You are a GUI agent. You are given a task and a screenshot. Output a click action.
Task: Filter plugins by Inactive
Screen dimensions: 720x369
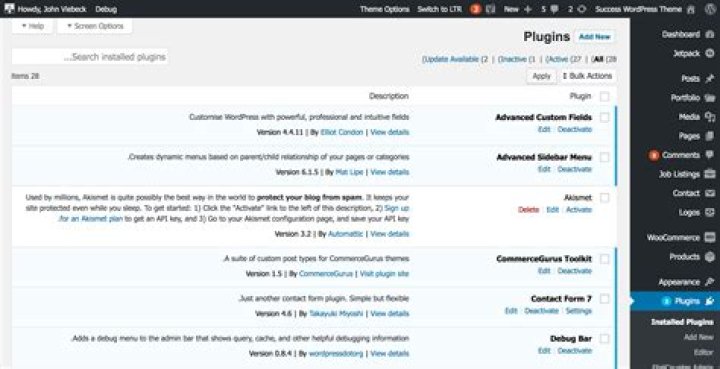(517, 59)
